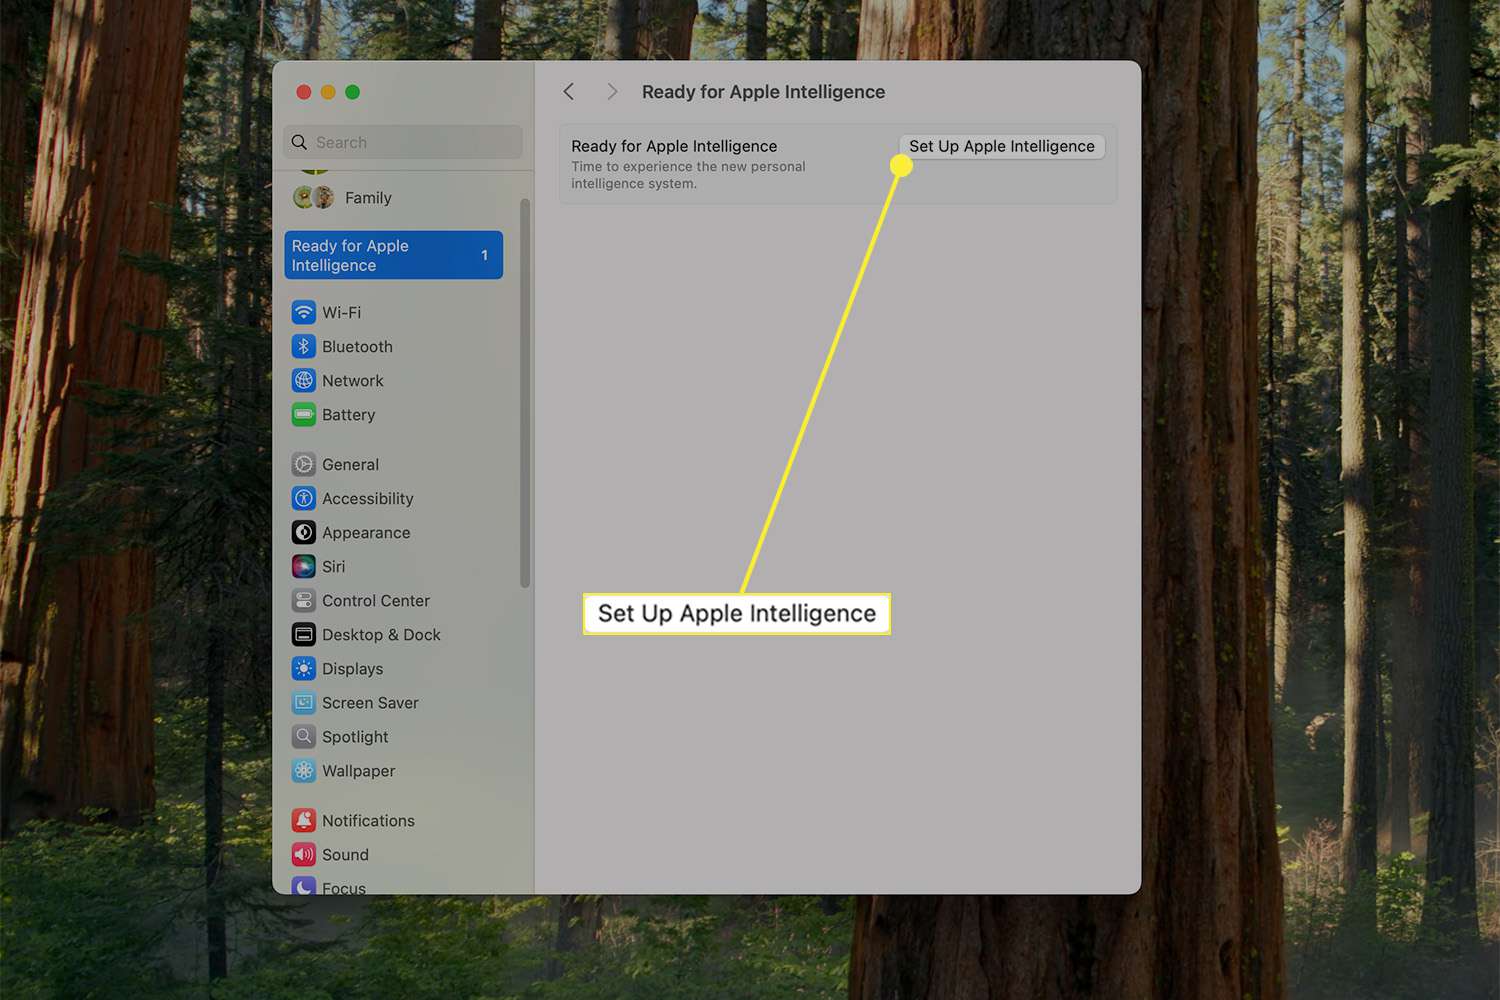Select the Bluetooth icon in sidebar

point(304,347)
